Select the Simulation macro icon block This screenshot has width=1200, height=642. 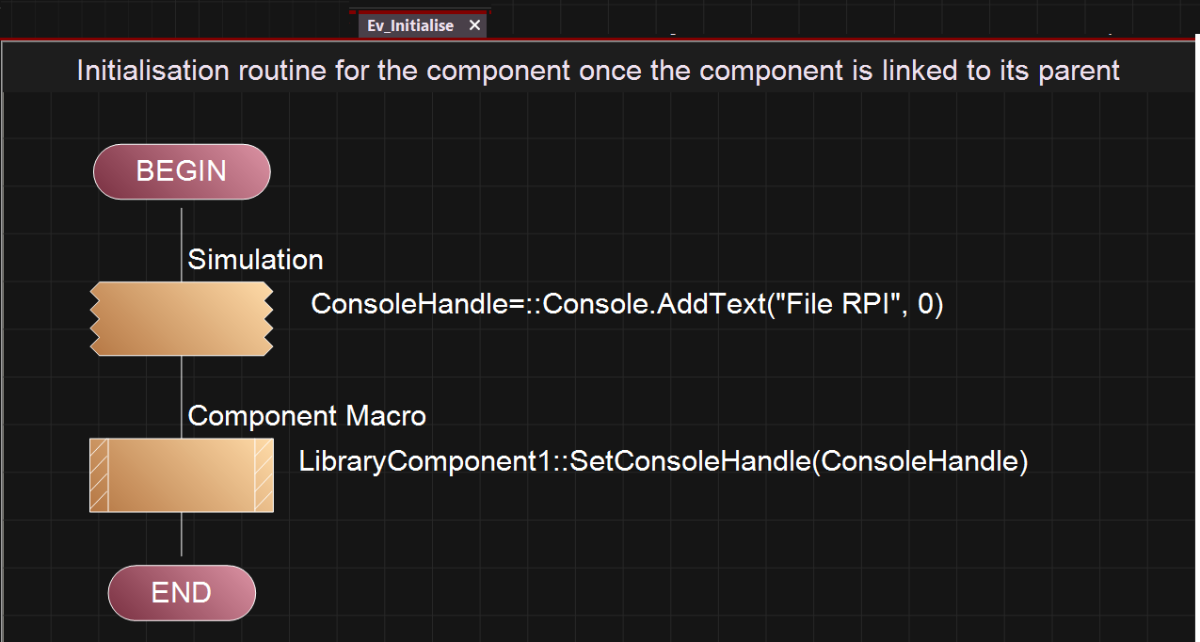(x=181, y=319)
